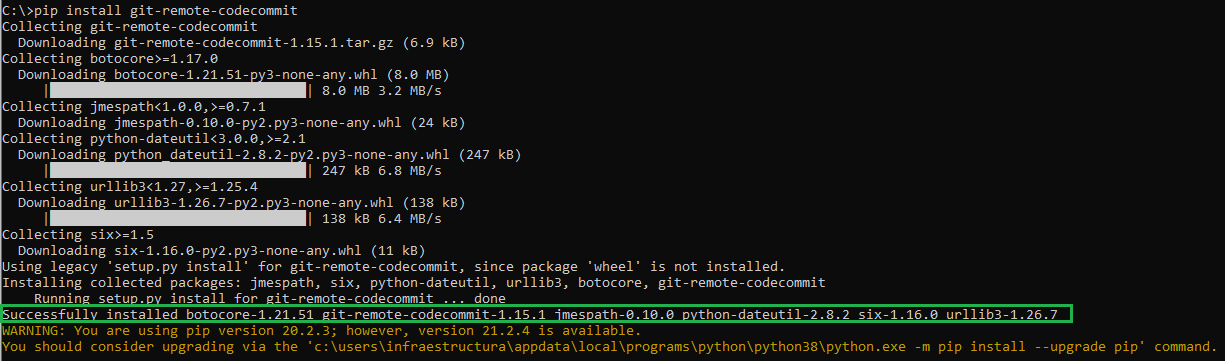Click the six-1.16.0 wheel download line
The height and width of the screenshot is (361, 1225).
tap(222, 250)
